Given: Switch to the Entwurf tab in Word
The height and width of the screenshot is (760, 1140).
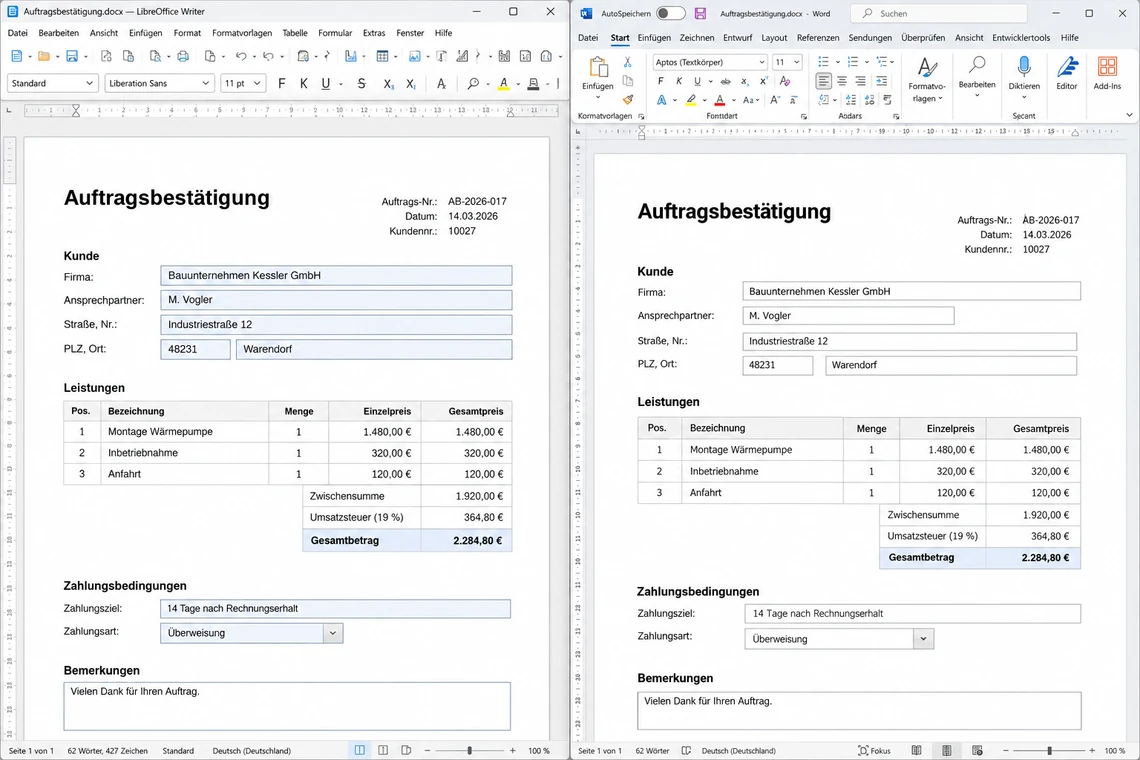Looking at the screenshot, I should pos(737,38).
